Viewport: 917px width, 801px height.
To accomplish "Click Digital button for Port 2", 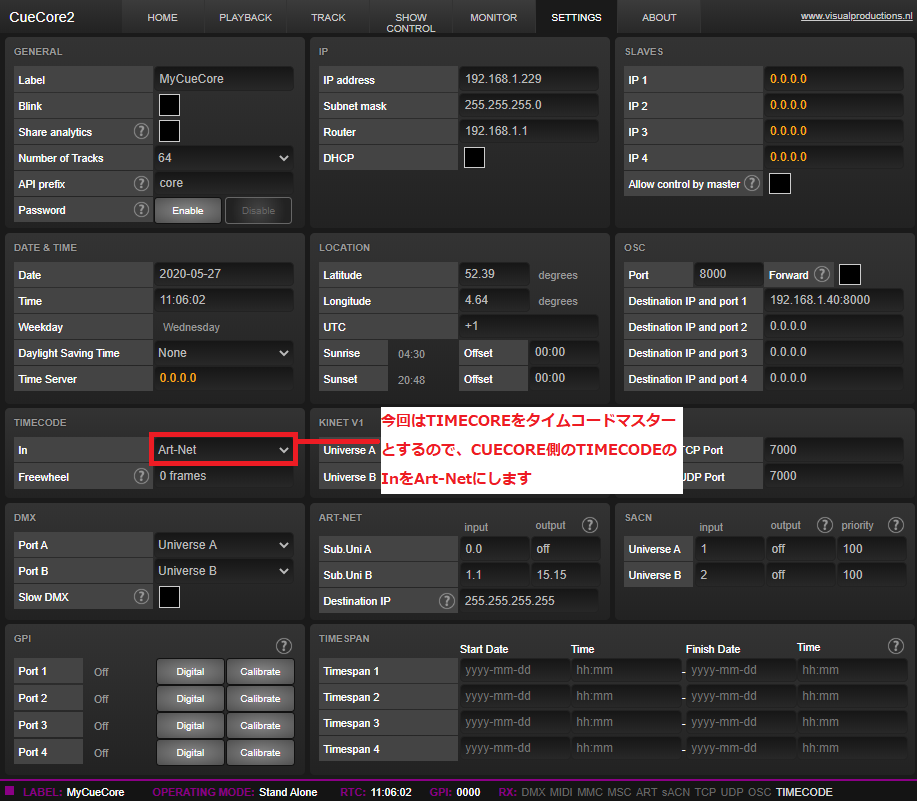I will (x=190, y=699).
